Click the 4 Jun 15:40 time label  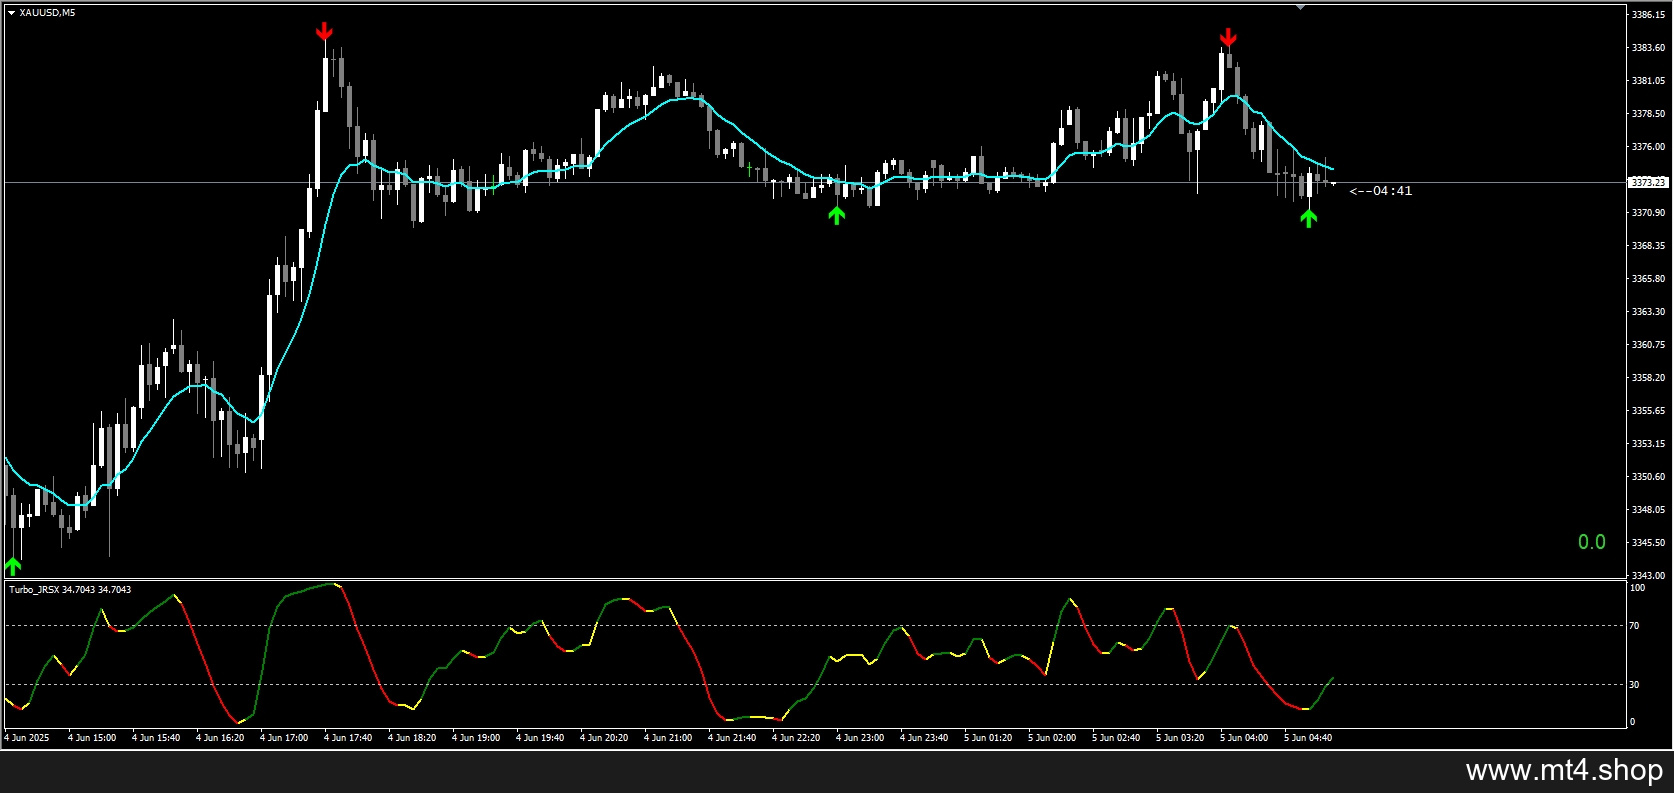tap(156, 738)
